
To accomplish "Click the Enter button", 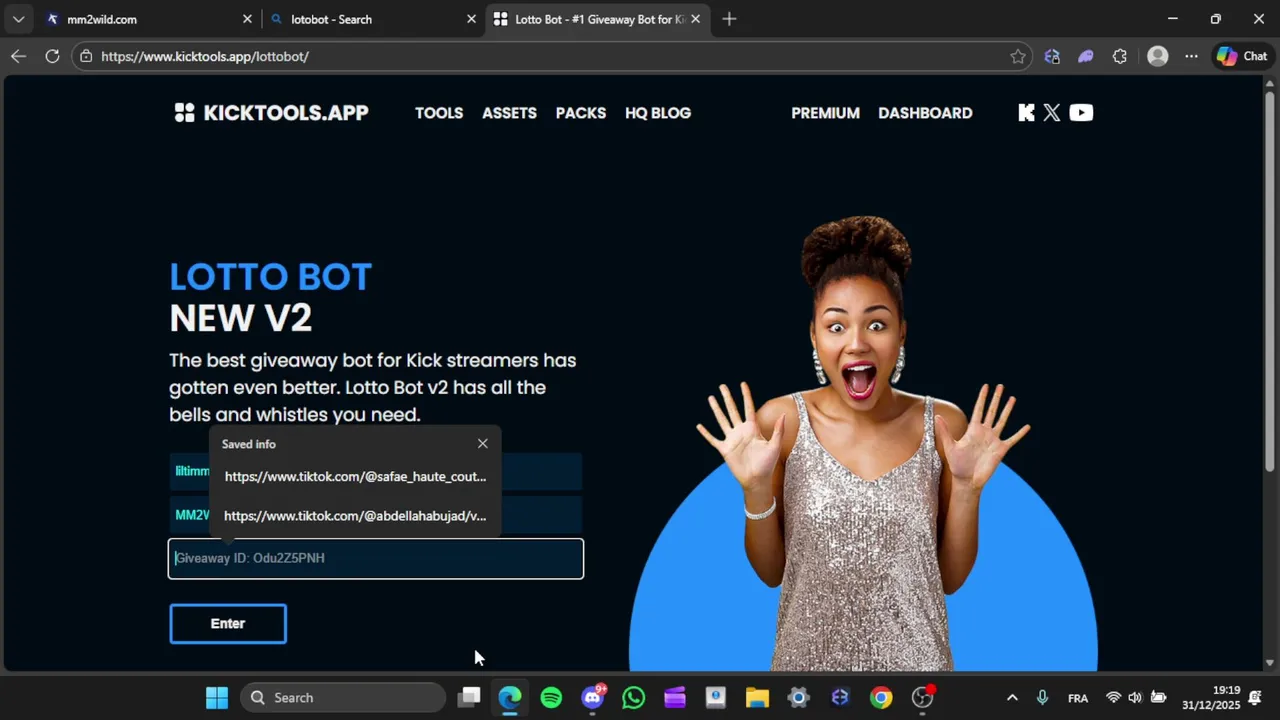I will [228, 623].
